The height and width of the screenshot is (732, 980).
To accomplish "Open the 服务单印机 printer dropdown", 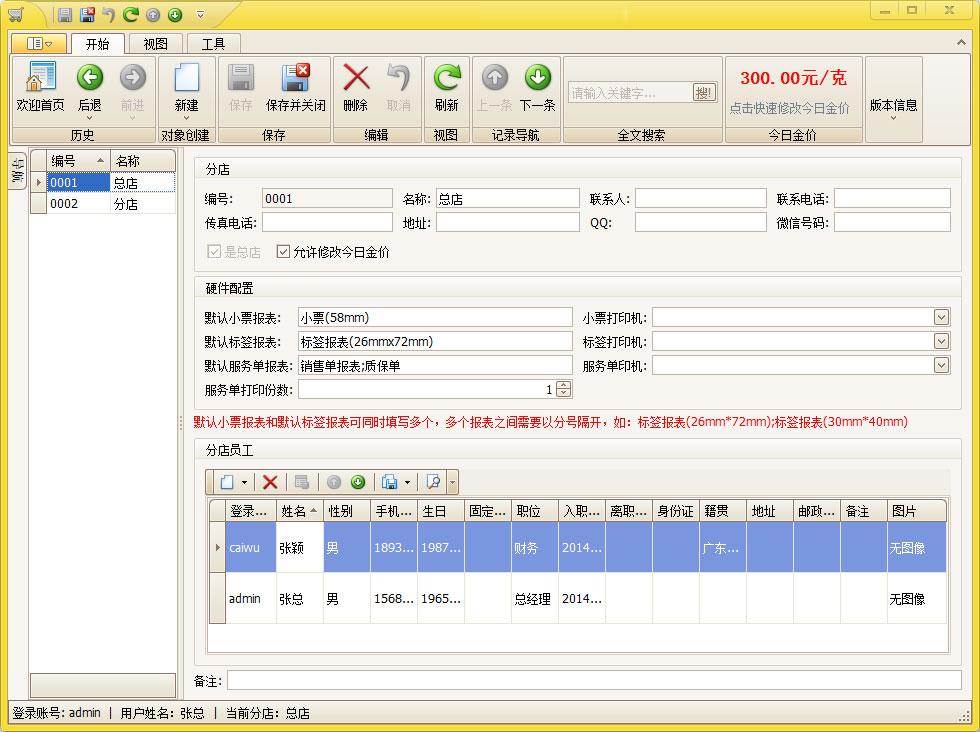I will [x=941, y=365].
